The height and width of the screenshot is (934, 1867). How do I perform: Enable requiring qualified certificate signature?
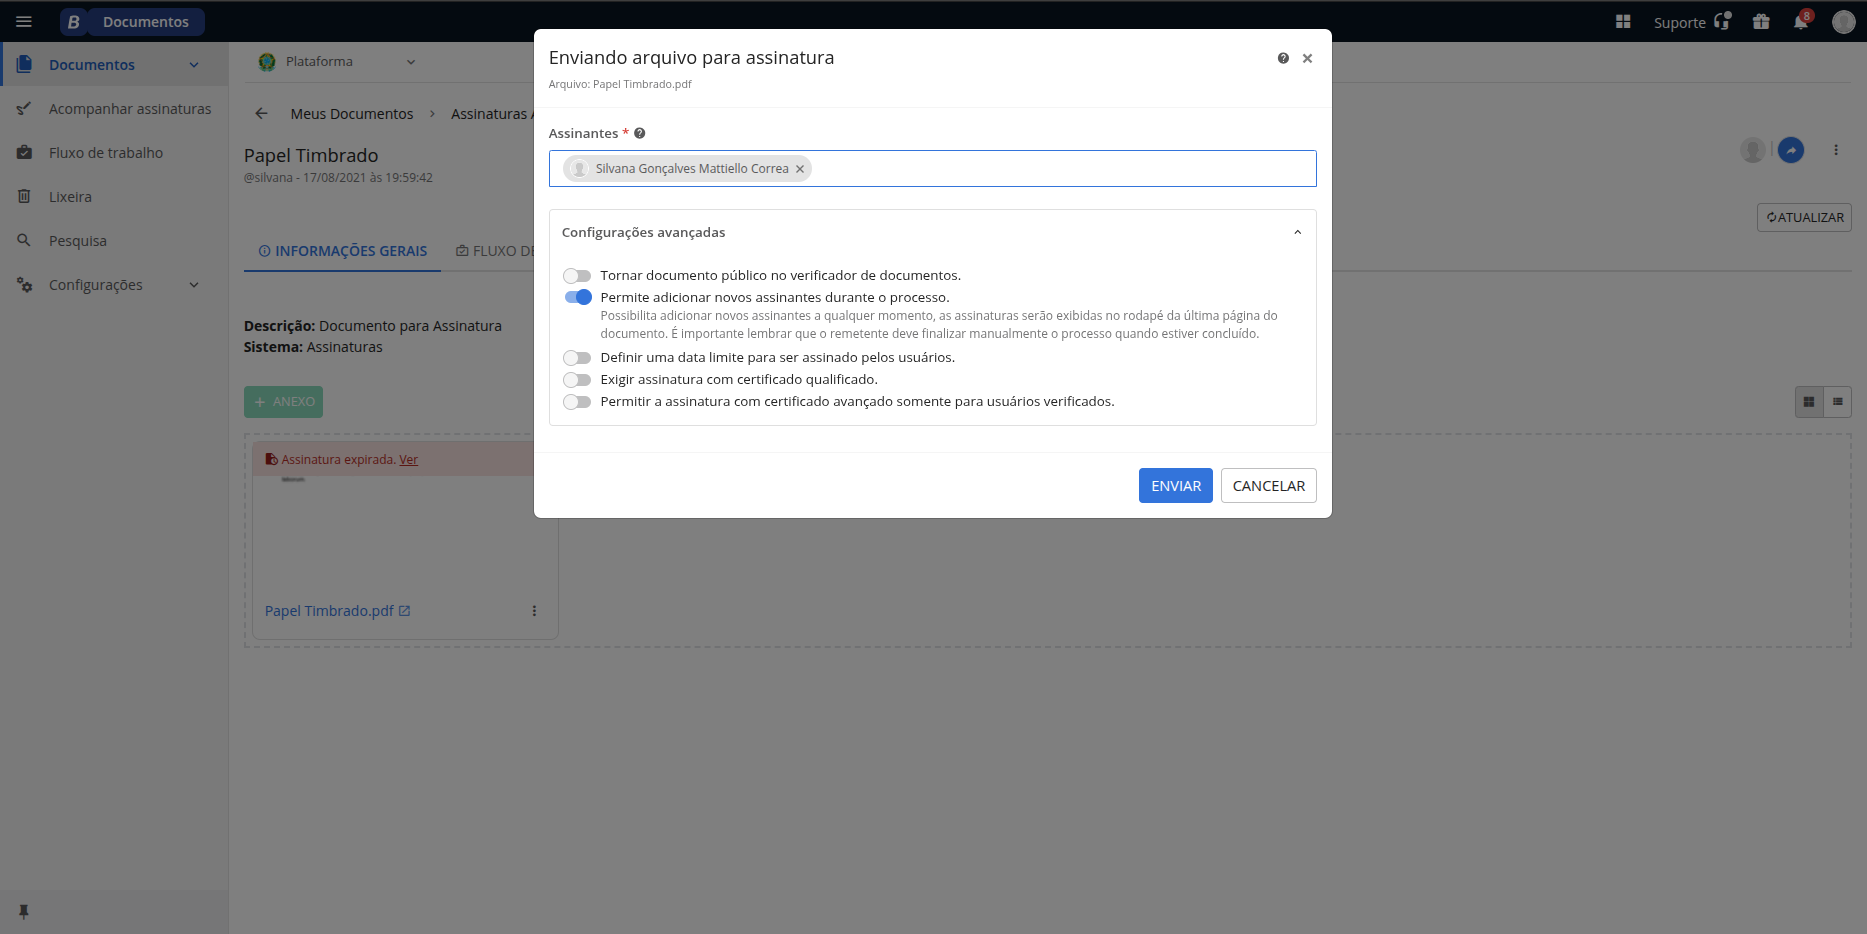point(577,380)
